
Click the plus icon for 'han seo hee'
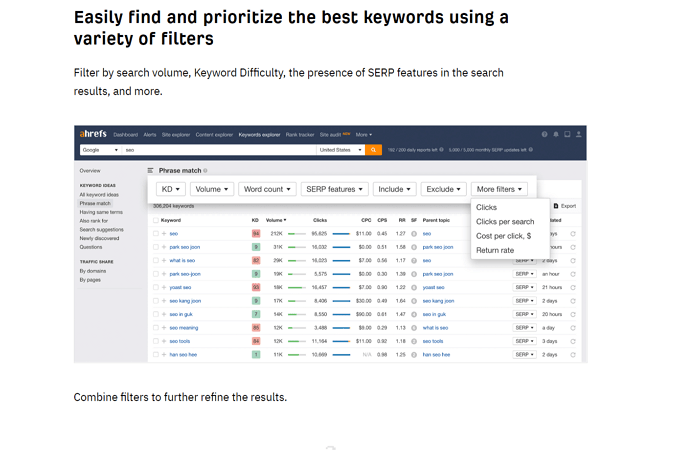[x=164, y=355]
